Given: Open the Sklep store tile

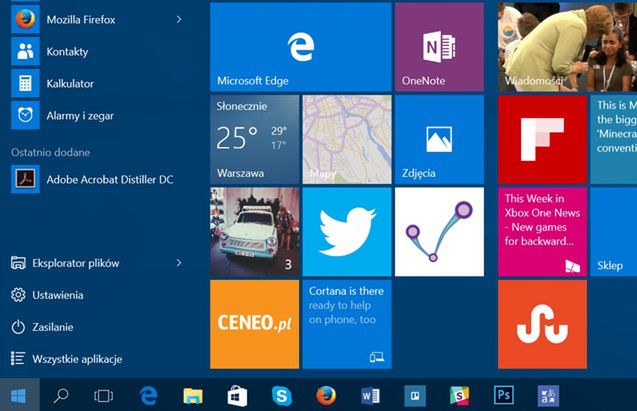Looking at the screenshot, I should point(613,232).
